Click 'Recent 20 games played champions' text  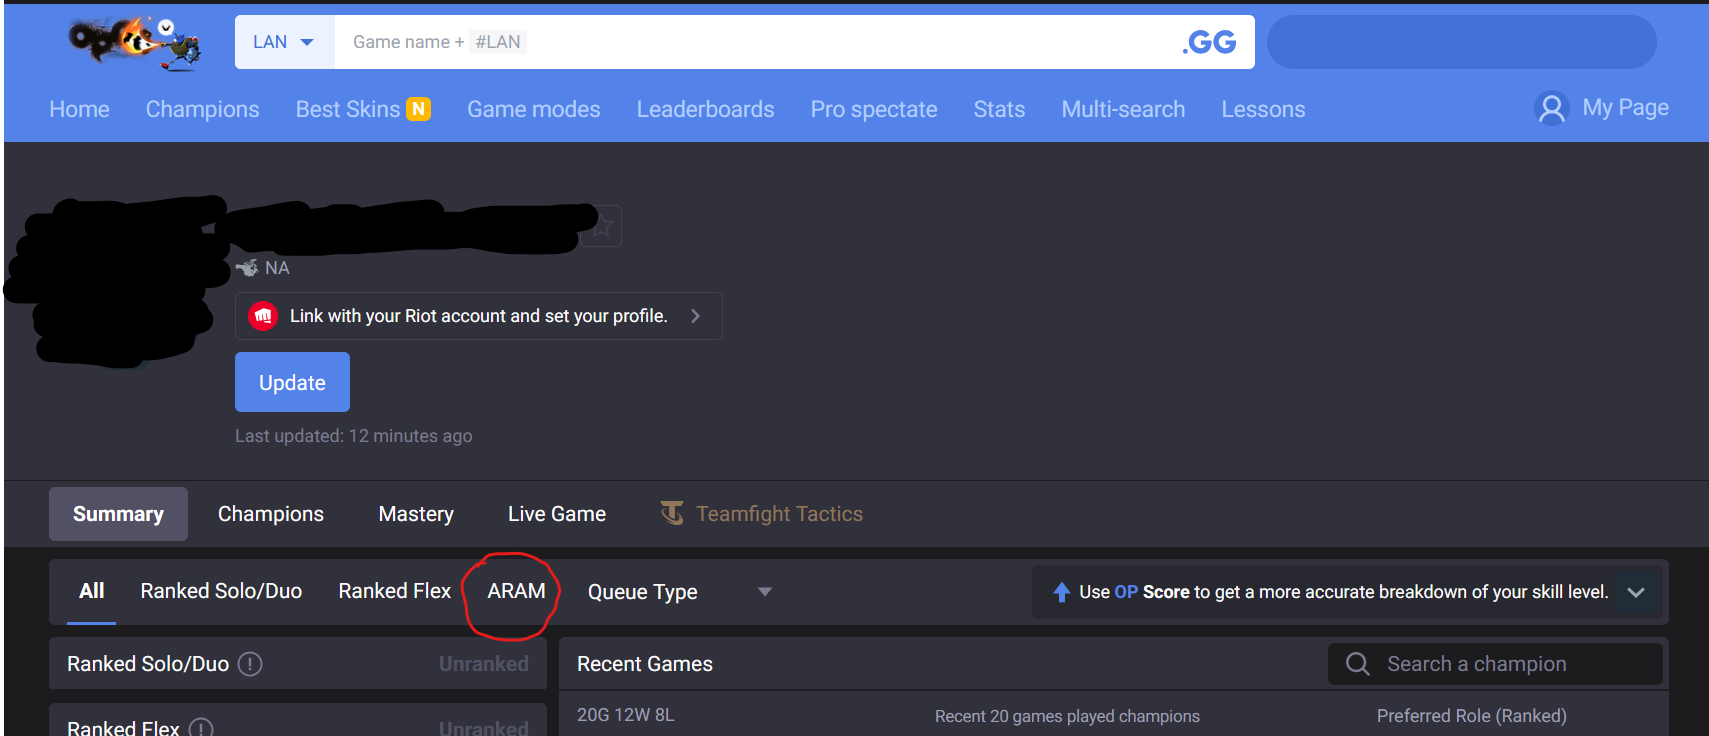[x=1067, y=716]
